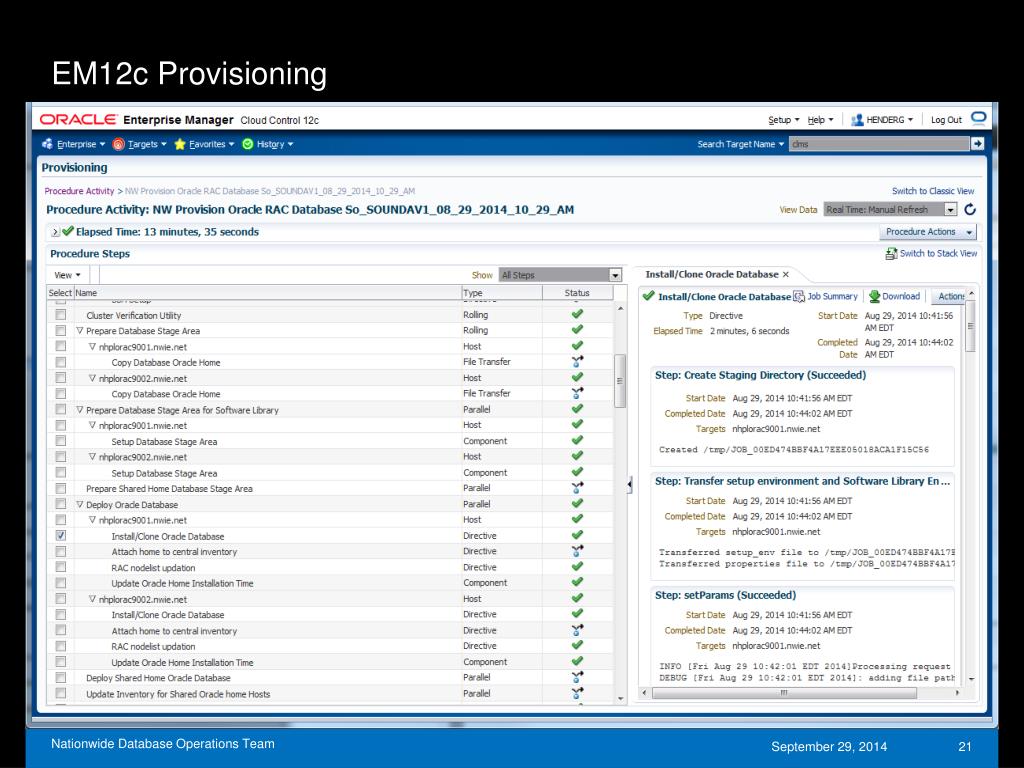1024x768 pixels.
Task: Click the Switch to Stack View icon
Action: (x=891, y=253)
